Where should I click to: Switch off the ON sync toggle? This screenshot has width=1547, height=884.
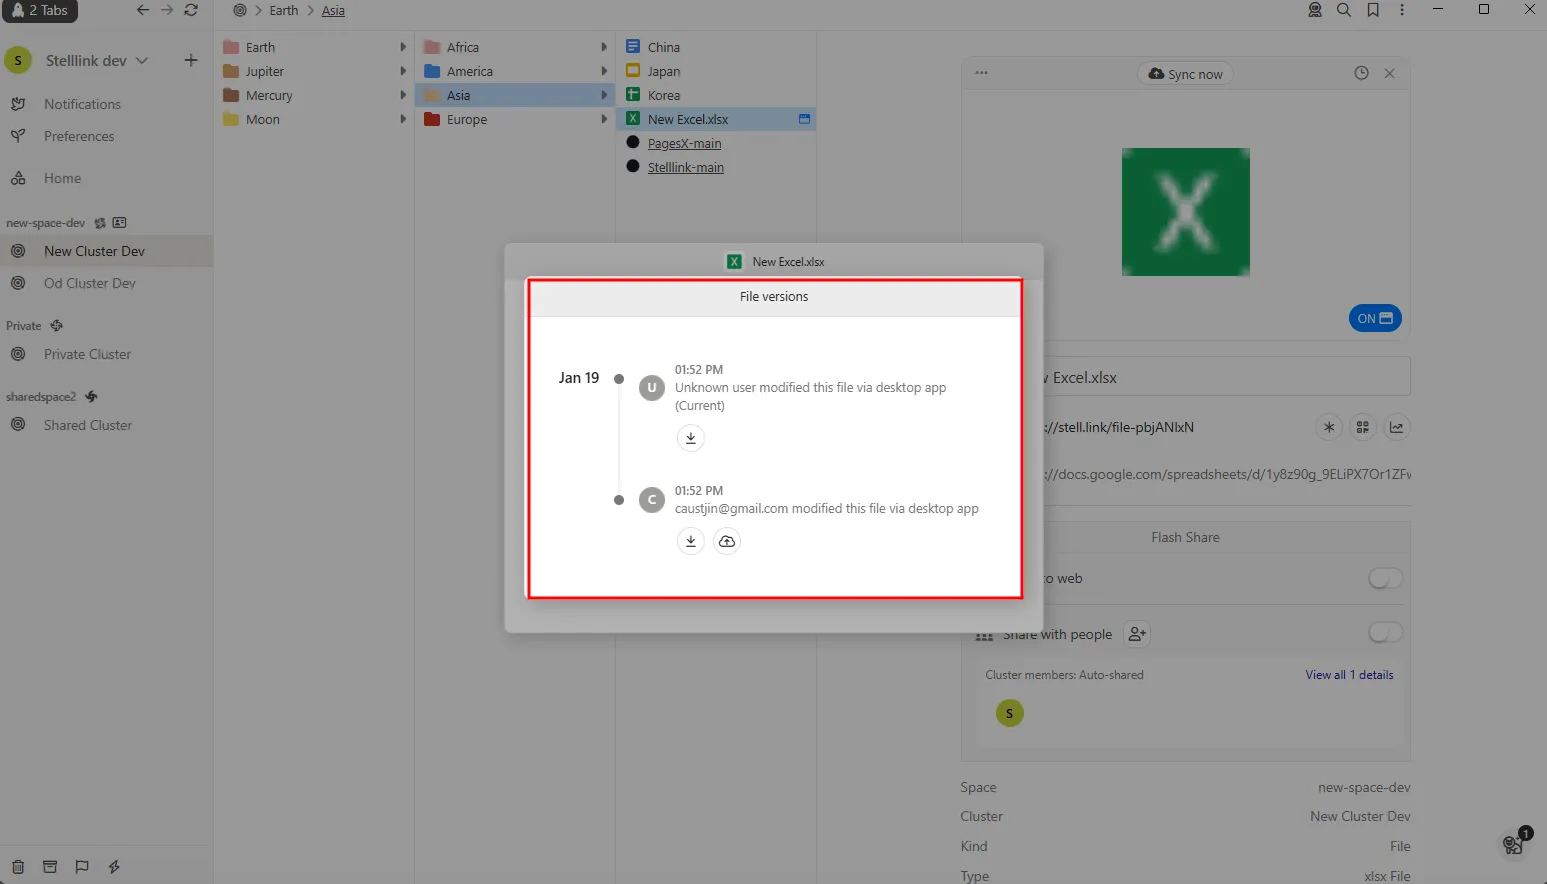(1375, 318)
